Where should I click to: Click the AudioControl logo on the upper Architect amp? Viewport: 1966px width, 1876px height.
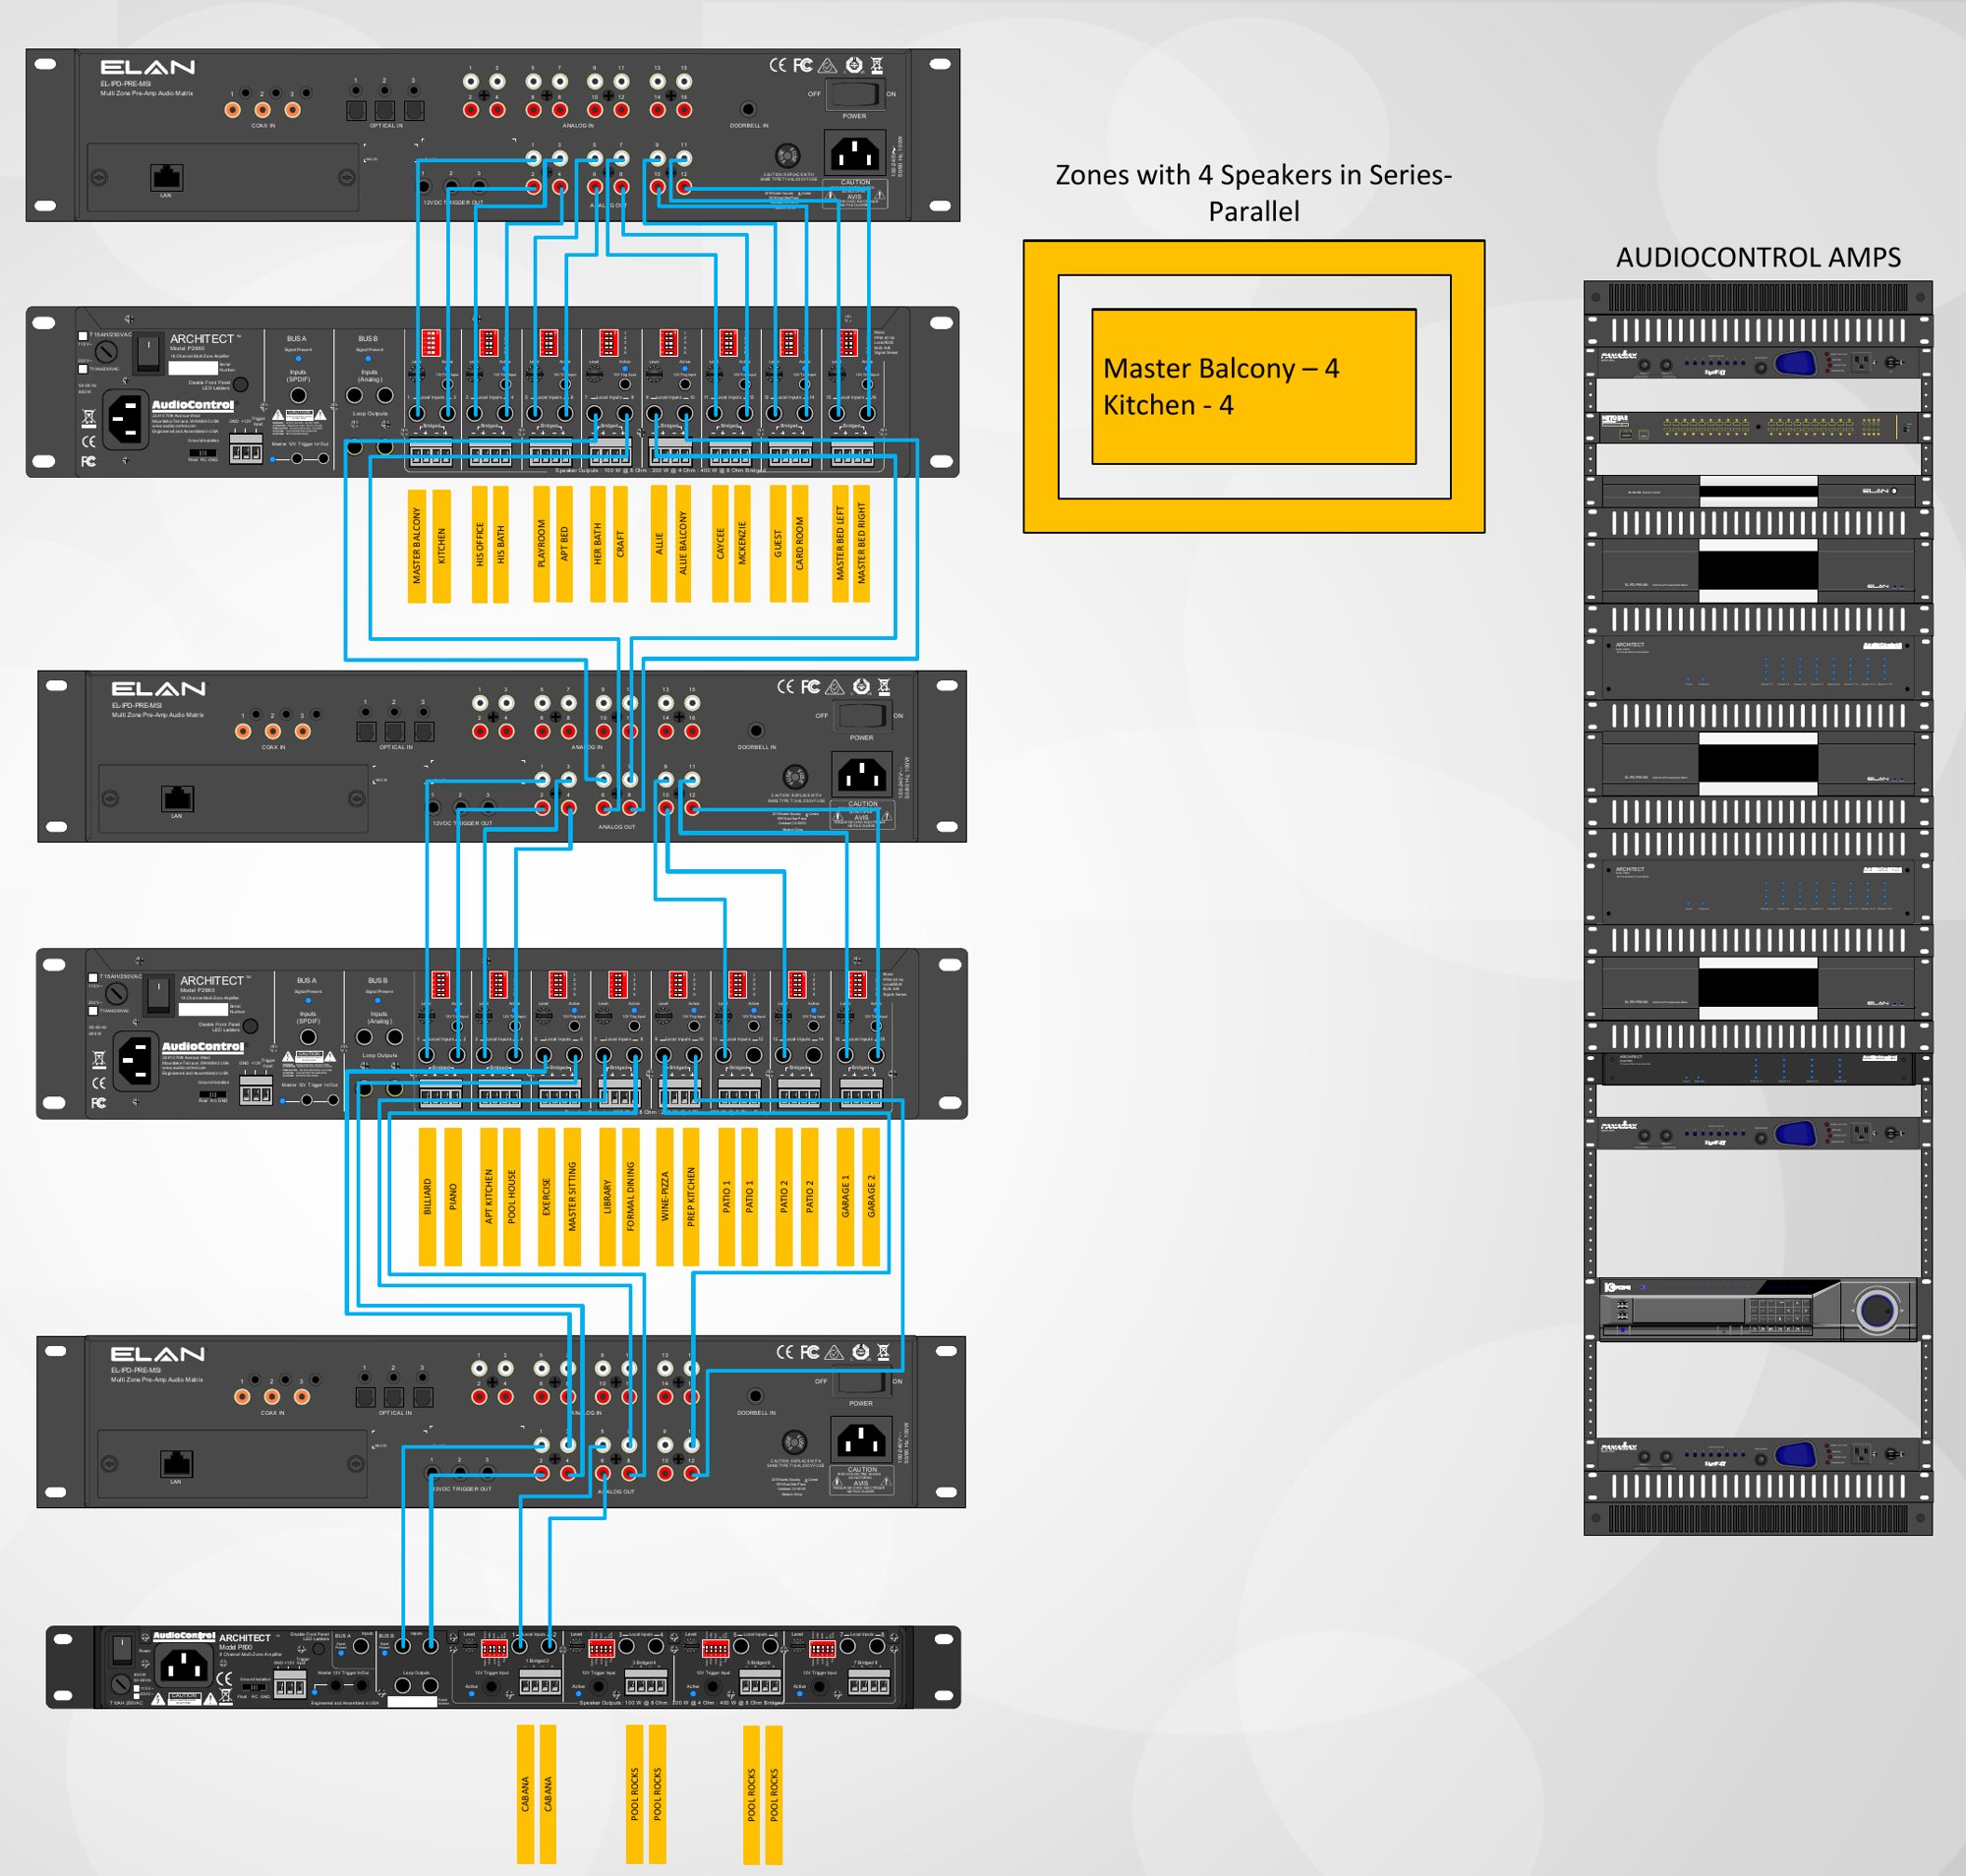point(193,405)
